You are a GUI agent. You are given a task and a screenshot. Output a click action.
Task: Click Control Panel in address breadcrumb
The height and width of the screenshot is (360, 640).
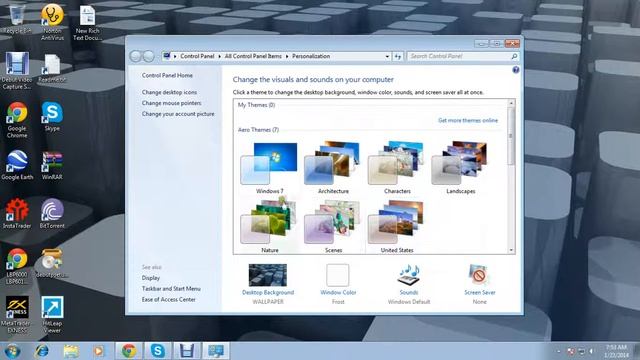pos(197,56)
